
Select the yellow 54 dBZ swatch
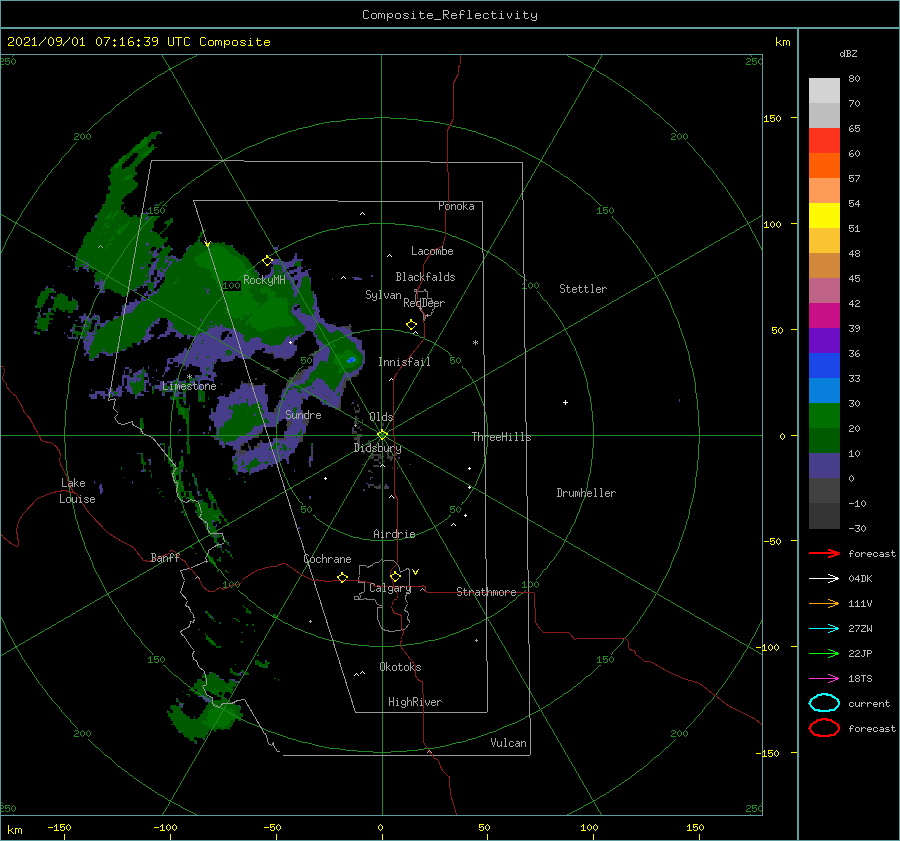824,215
